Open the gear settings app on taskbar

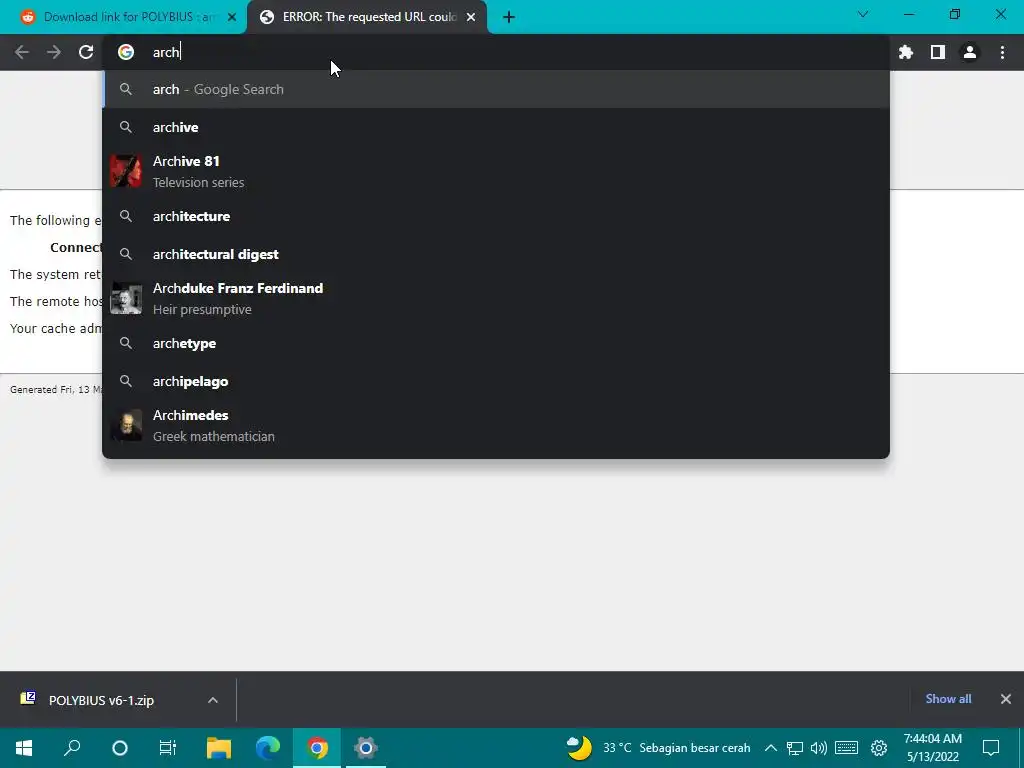(366, 748)
